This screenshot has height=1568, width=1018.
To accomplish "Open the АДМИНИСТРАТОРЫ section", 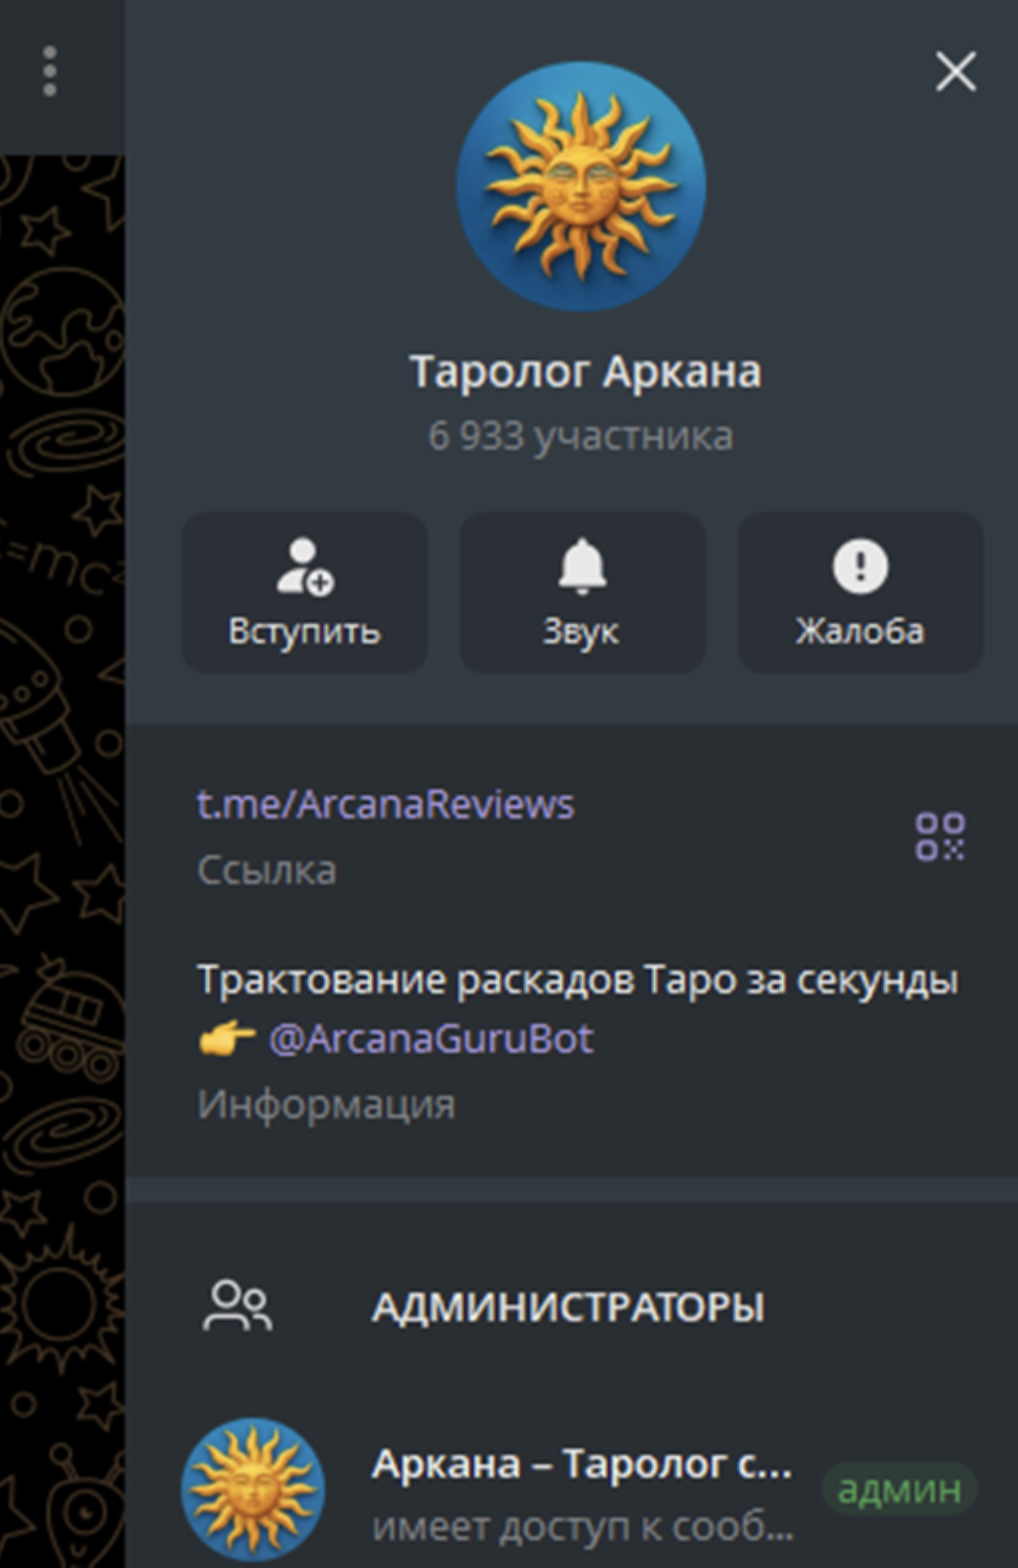I will coord(568,1307).
